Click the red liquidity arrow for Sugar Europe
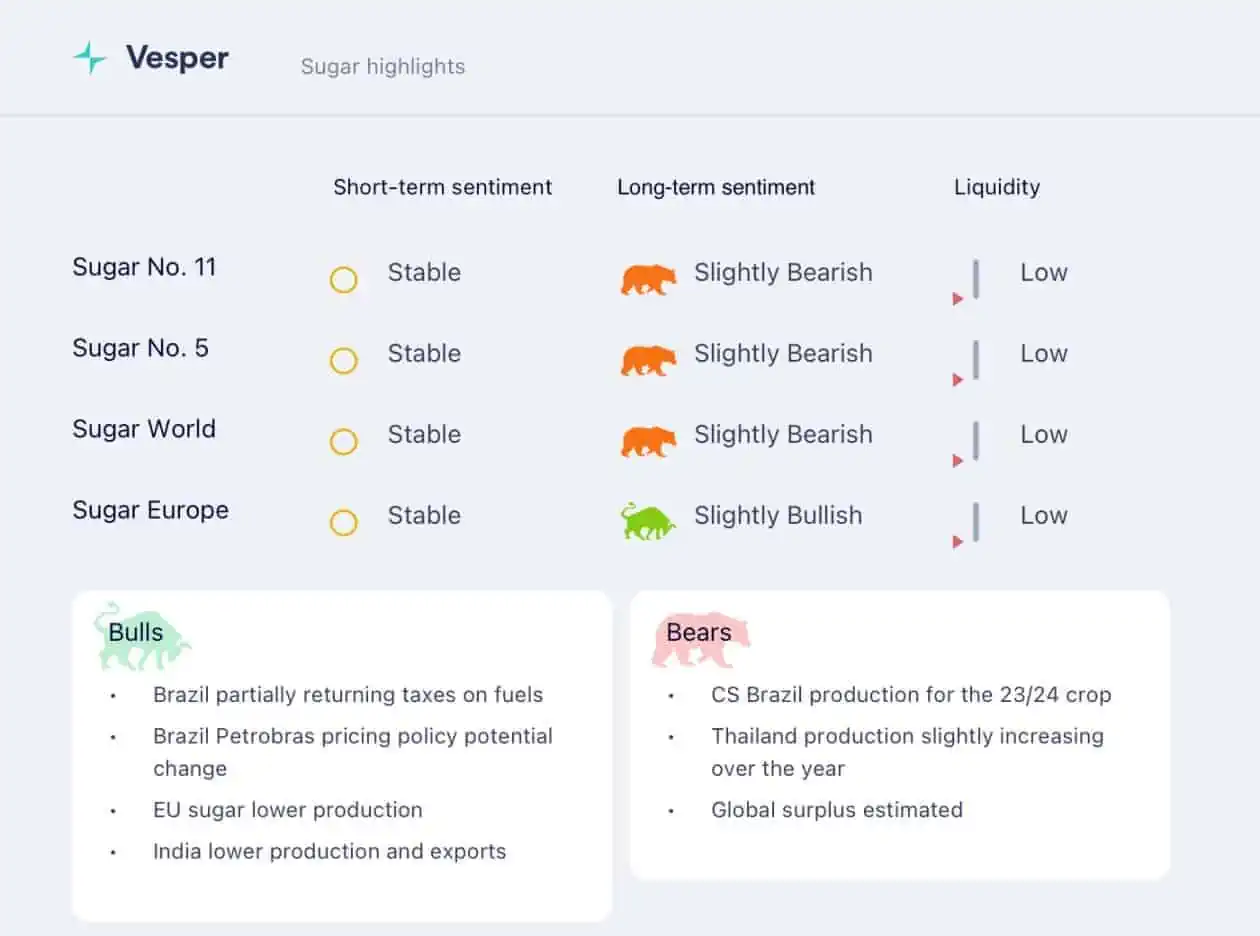This screenshot has height=936, width=1260. coord(958,542)
